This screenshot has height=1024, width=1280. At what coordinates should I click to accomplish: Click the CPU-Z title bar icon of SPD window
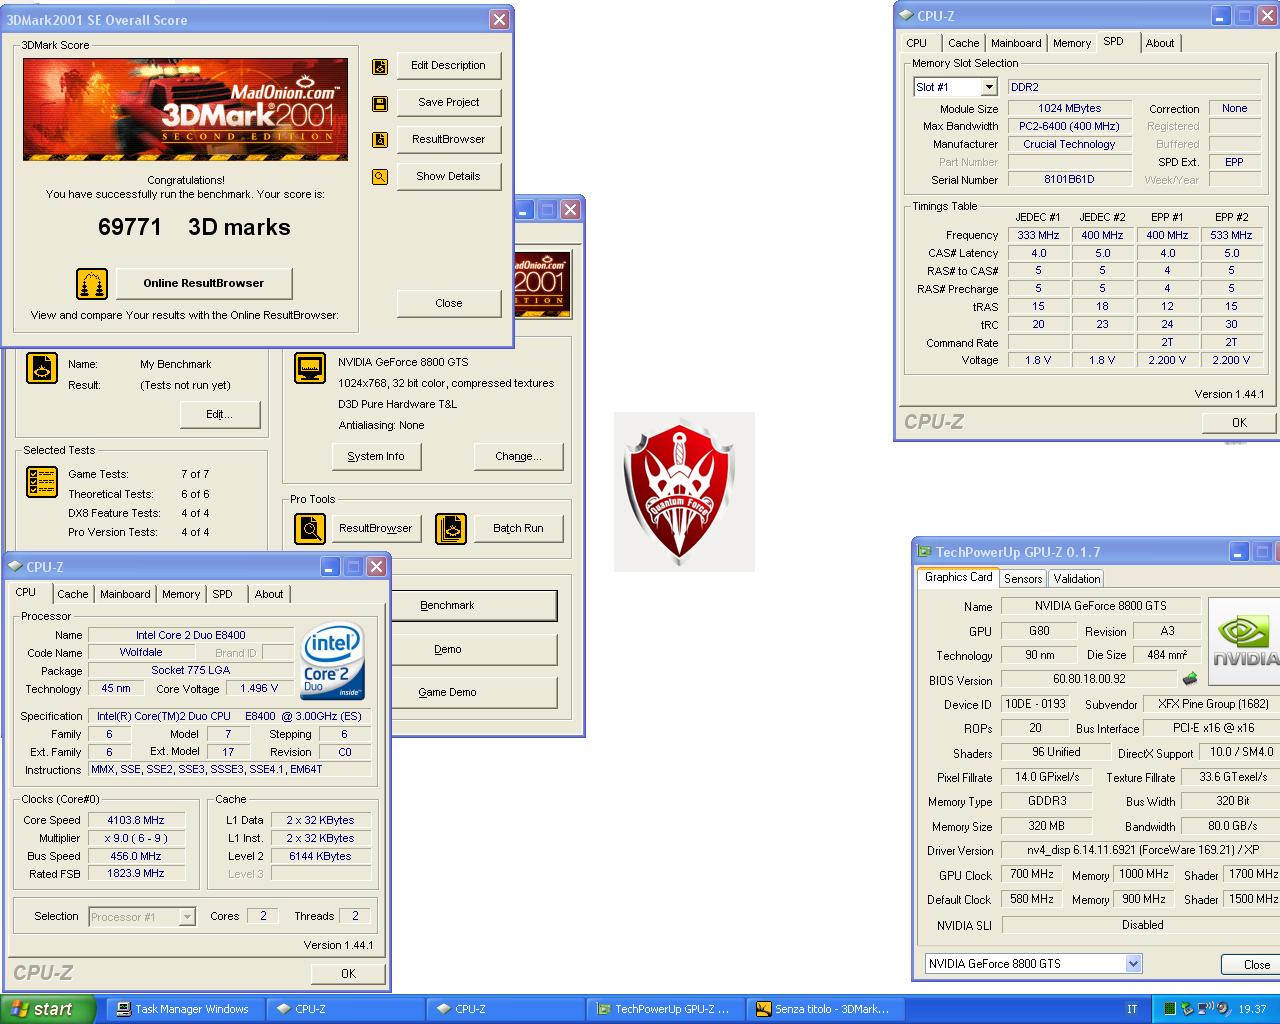point(906,16)
